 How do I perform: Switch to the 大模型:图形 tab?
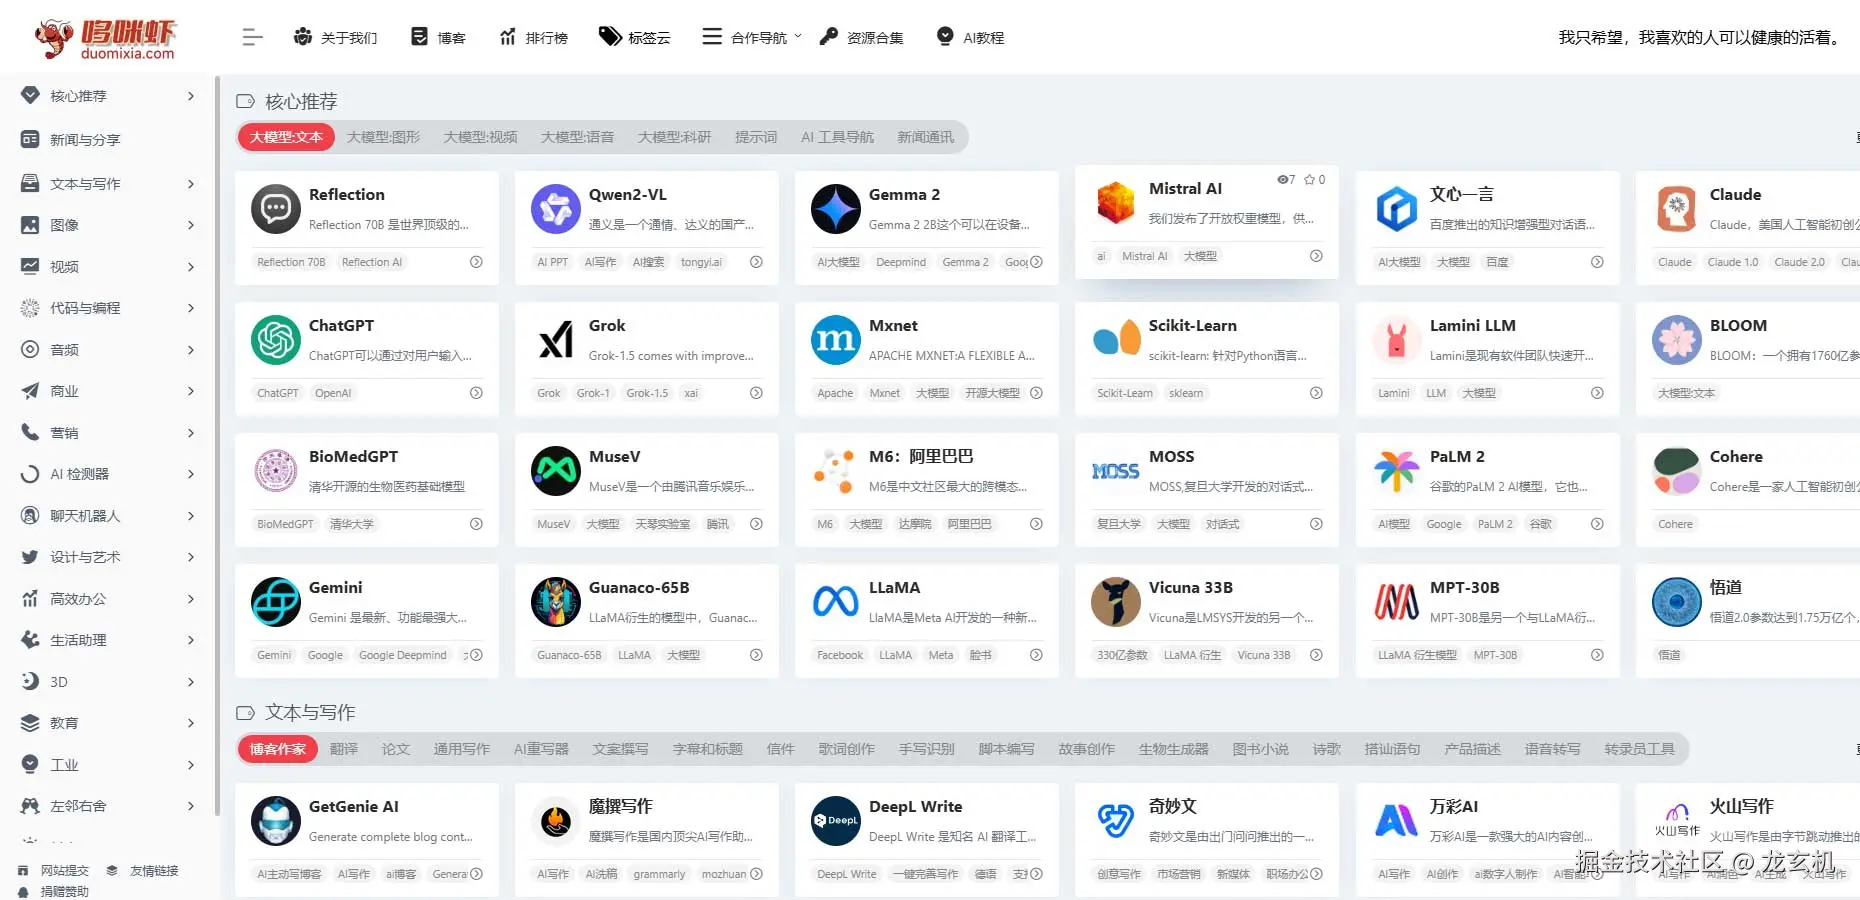pos(383,137)
